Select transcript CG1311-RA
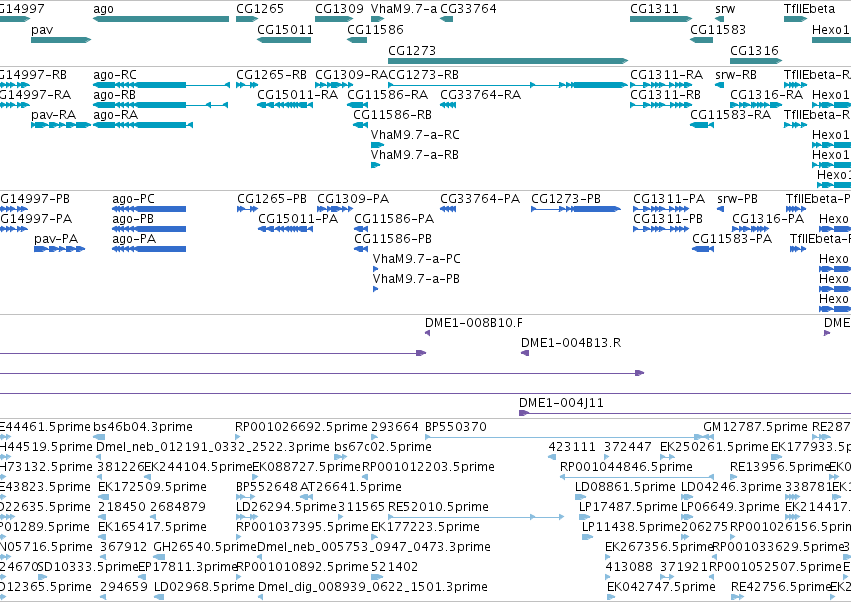Viewport: 851px width, 602px height. point(666,75)
